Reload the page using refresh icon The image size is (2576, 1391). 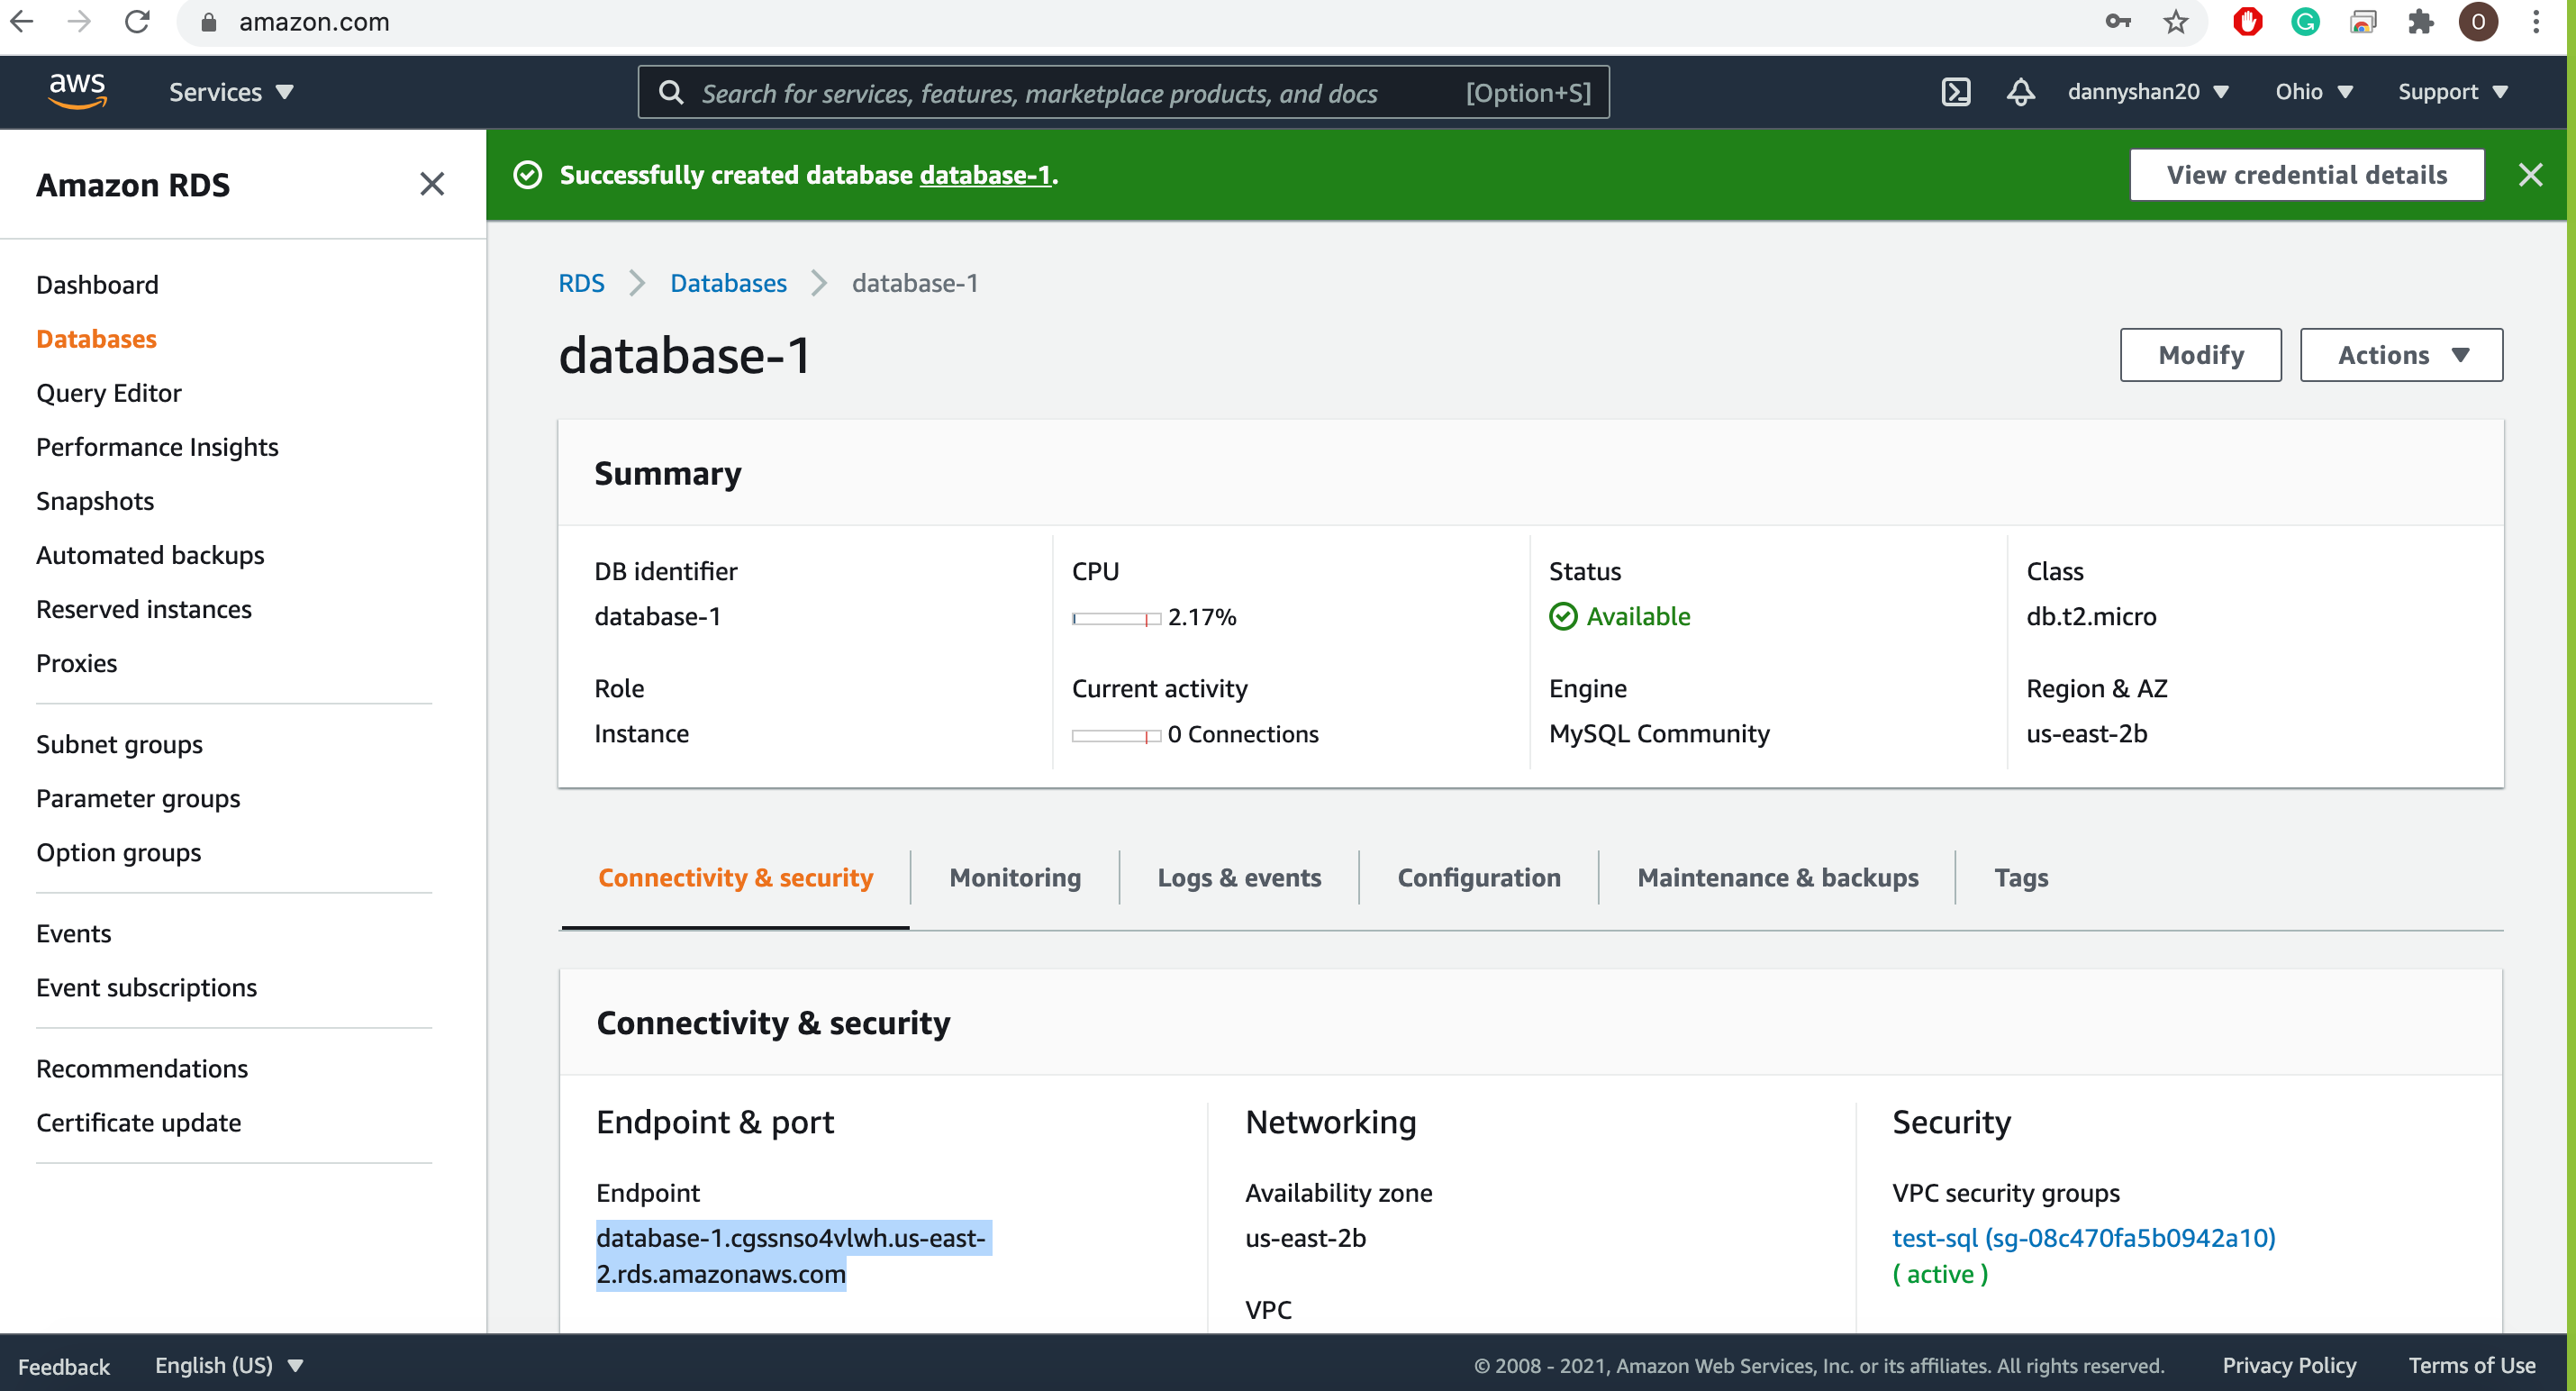[x=137, y=22]
